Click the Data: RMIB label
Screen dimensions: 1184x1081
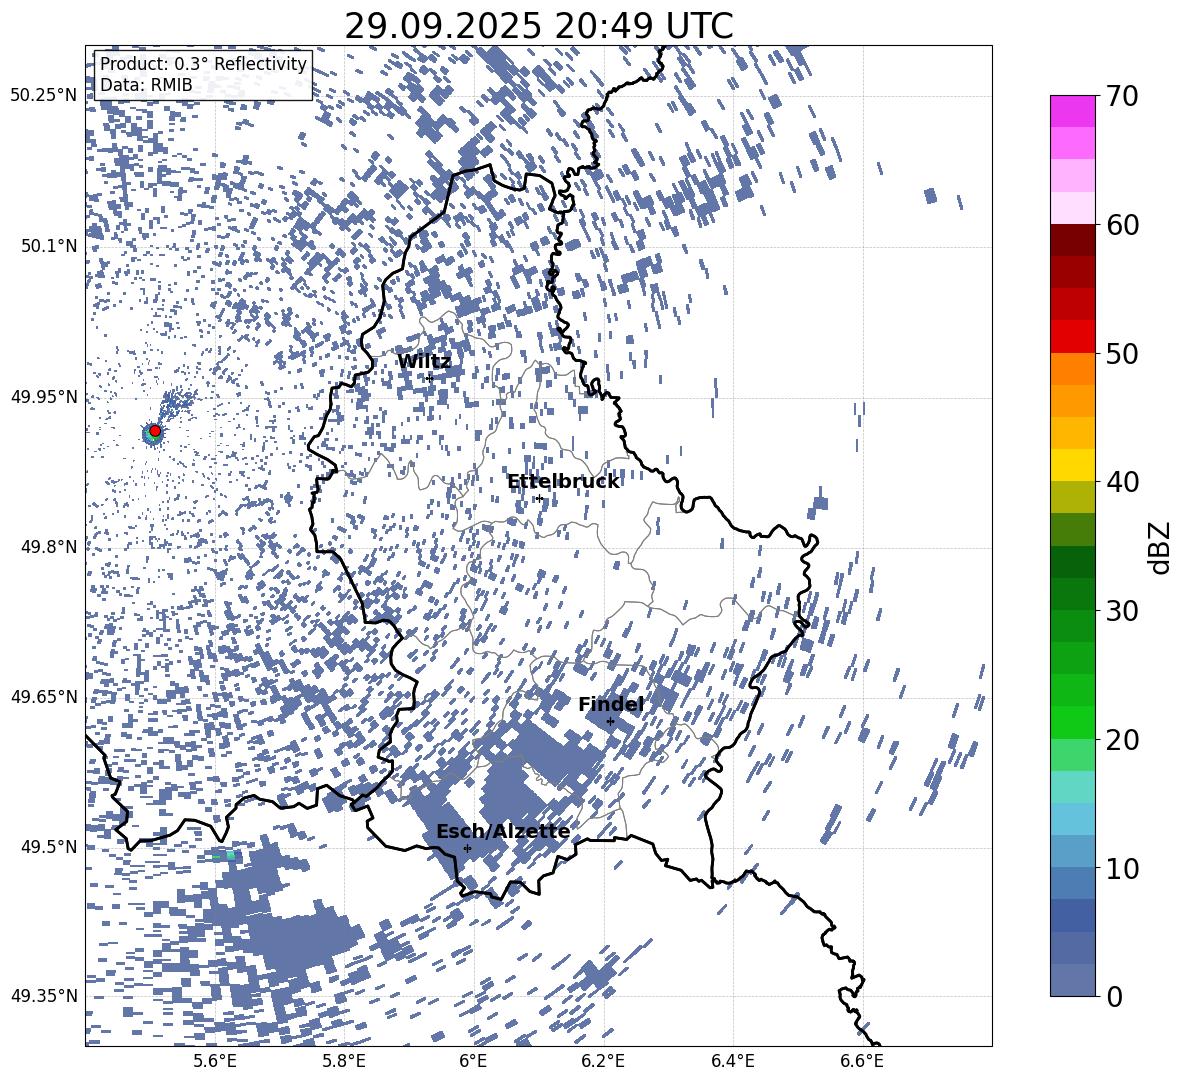point(146,85)
